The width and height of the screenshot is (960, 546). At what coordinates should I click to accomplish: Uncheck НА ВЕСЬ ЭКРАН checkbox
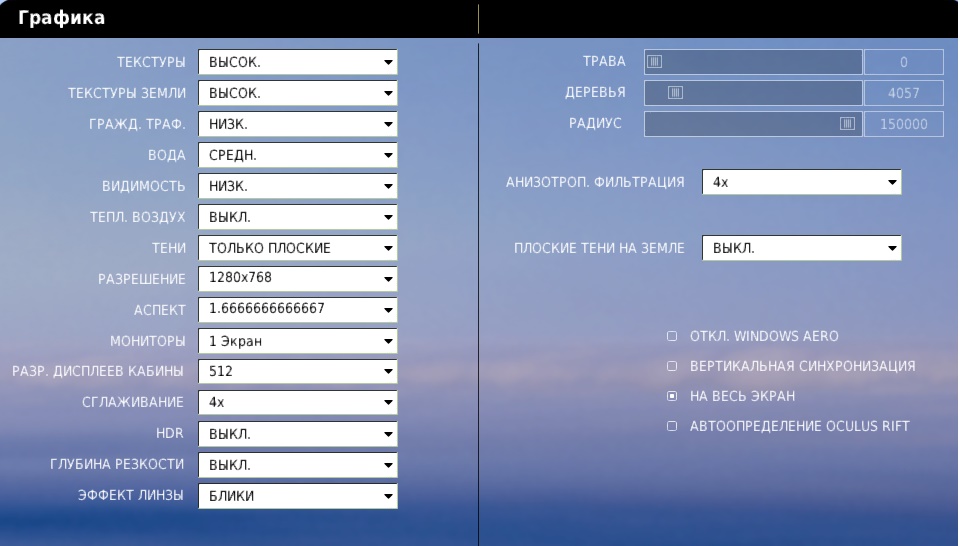pyautogui.click(x=672, y=396)
